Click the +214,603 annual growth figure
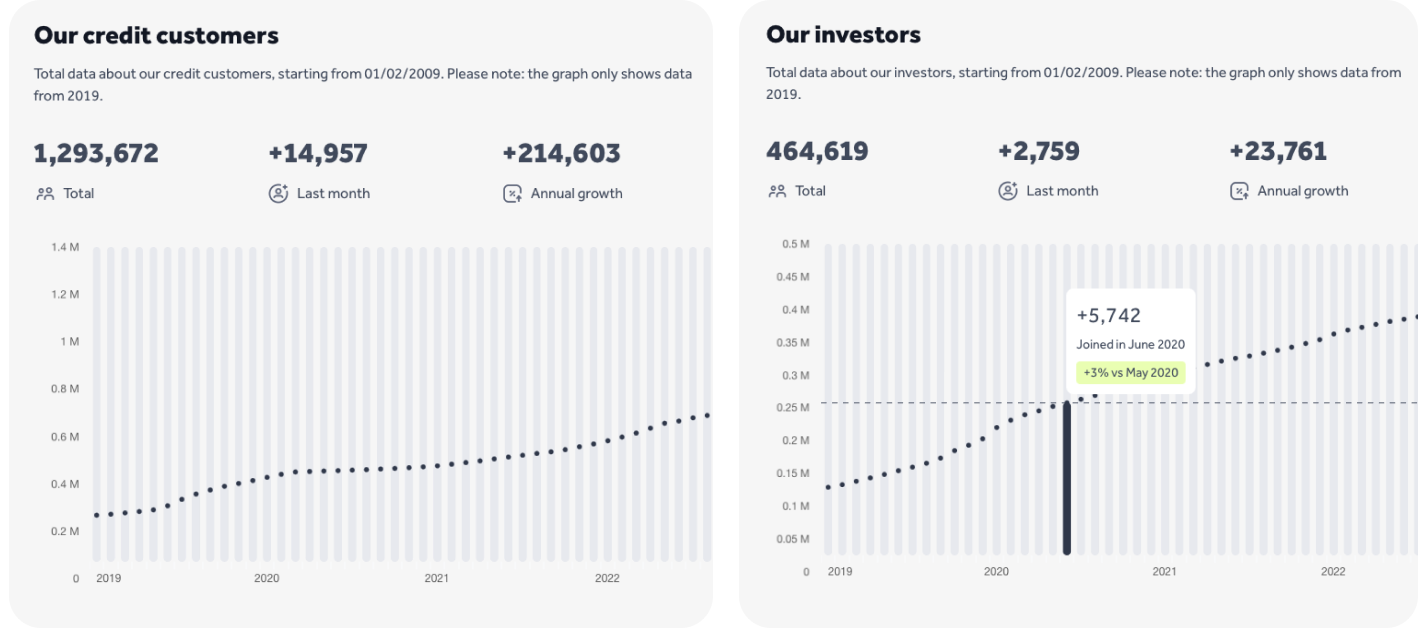 click(561, 153)
